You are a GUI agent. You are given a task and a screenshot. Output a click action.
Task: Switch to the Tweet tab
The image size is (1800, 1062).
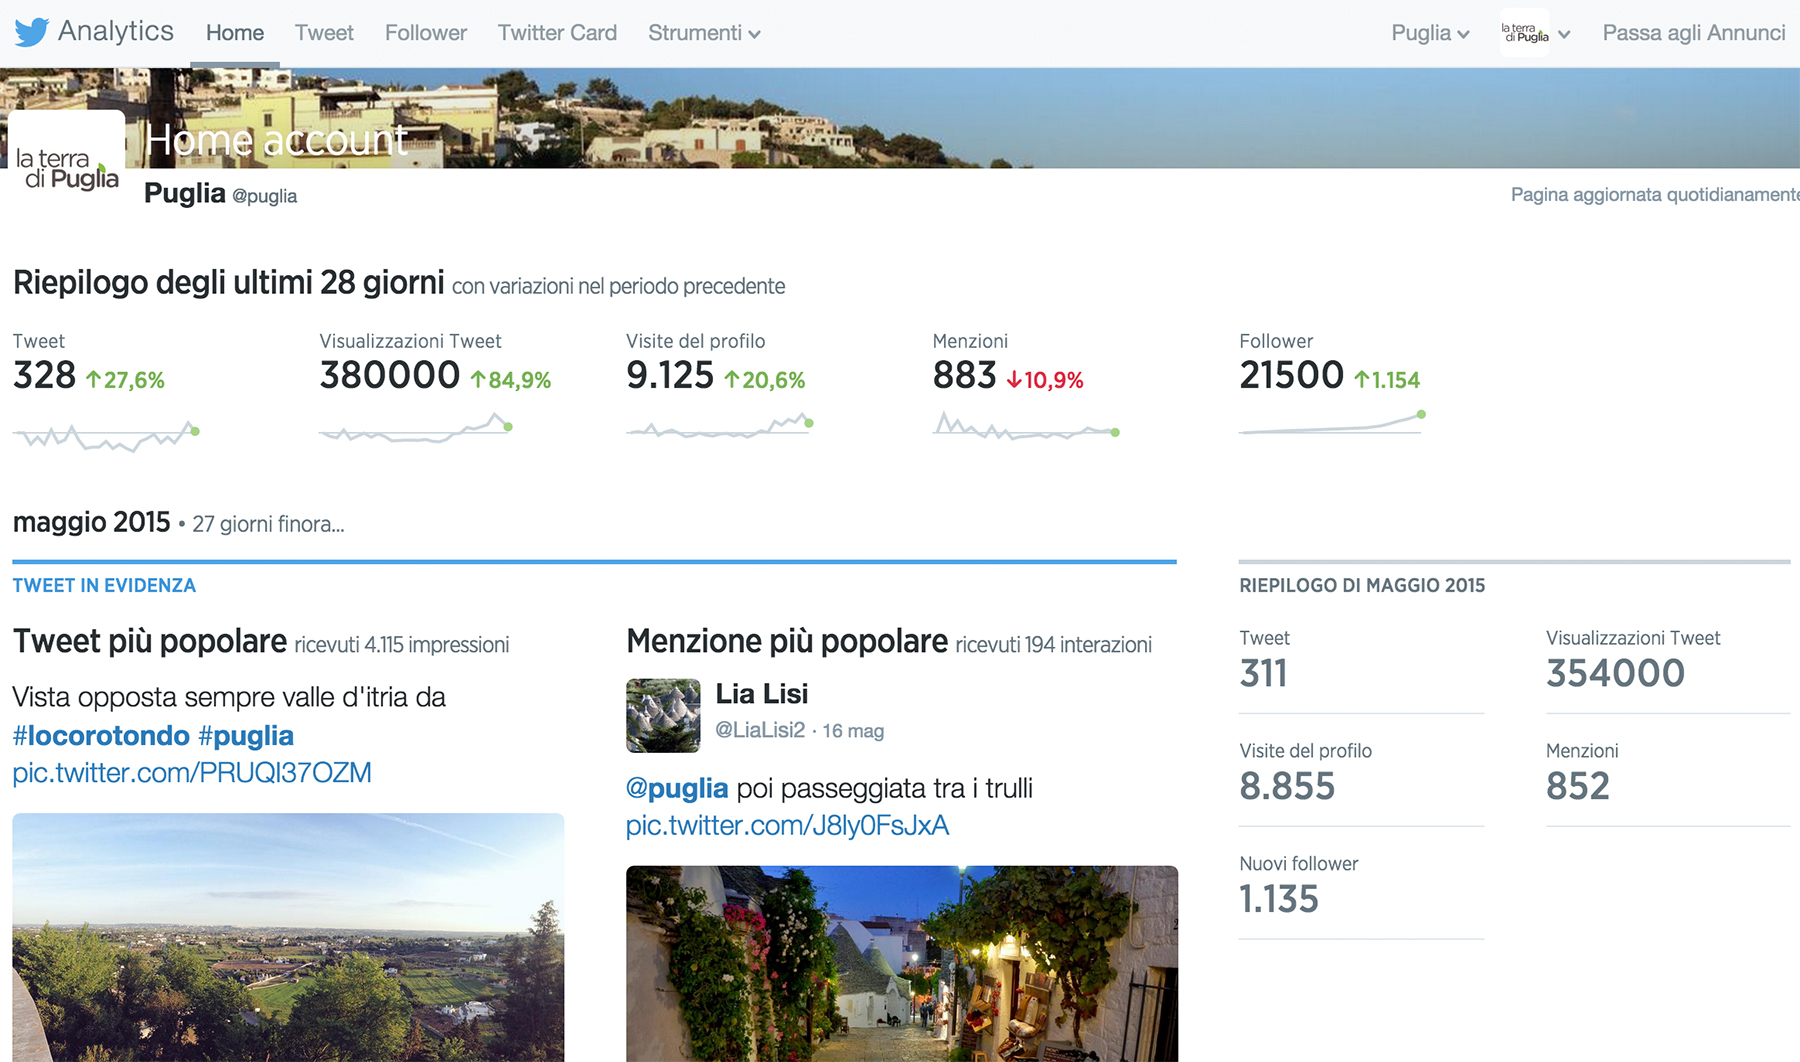point(324,33)
